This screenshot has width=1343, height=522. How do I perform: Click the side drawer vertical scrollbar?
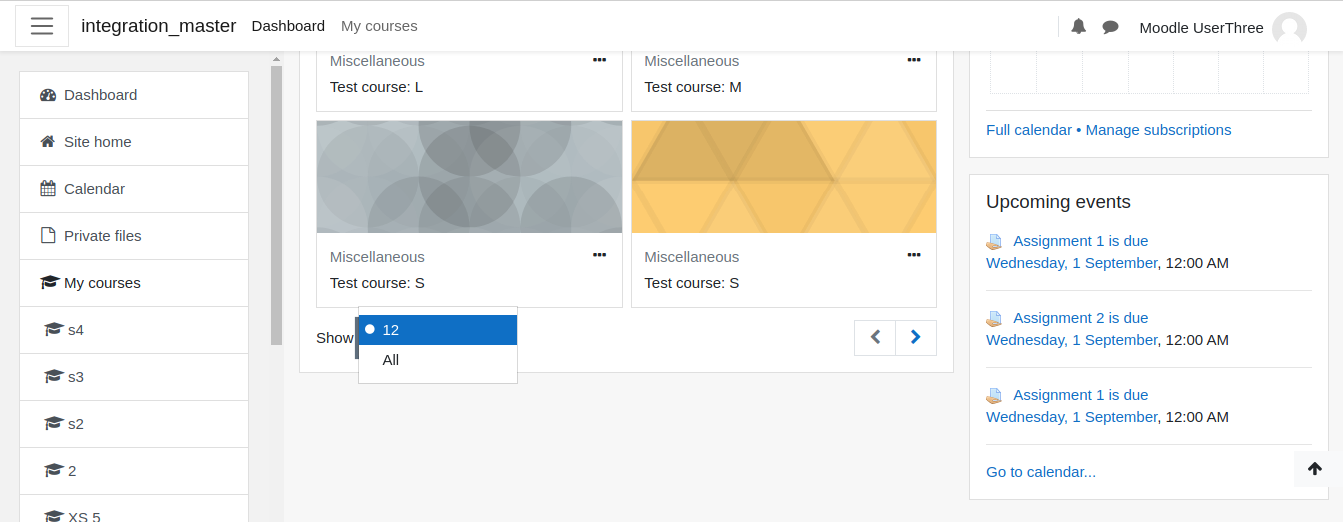coord(277,205)
